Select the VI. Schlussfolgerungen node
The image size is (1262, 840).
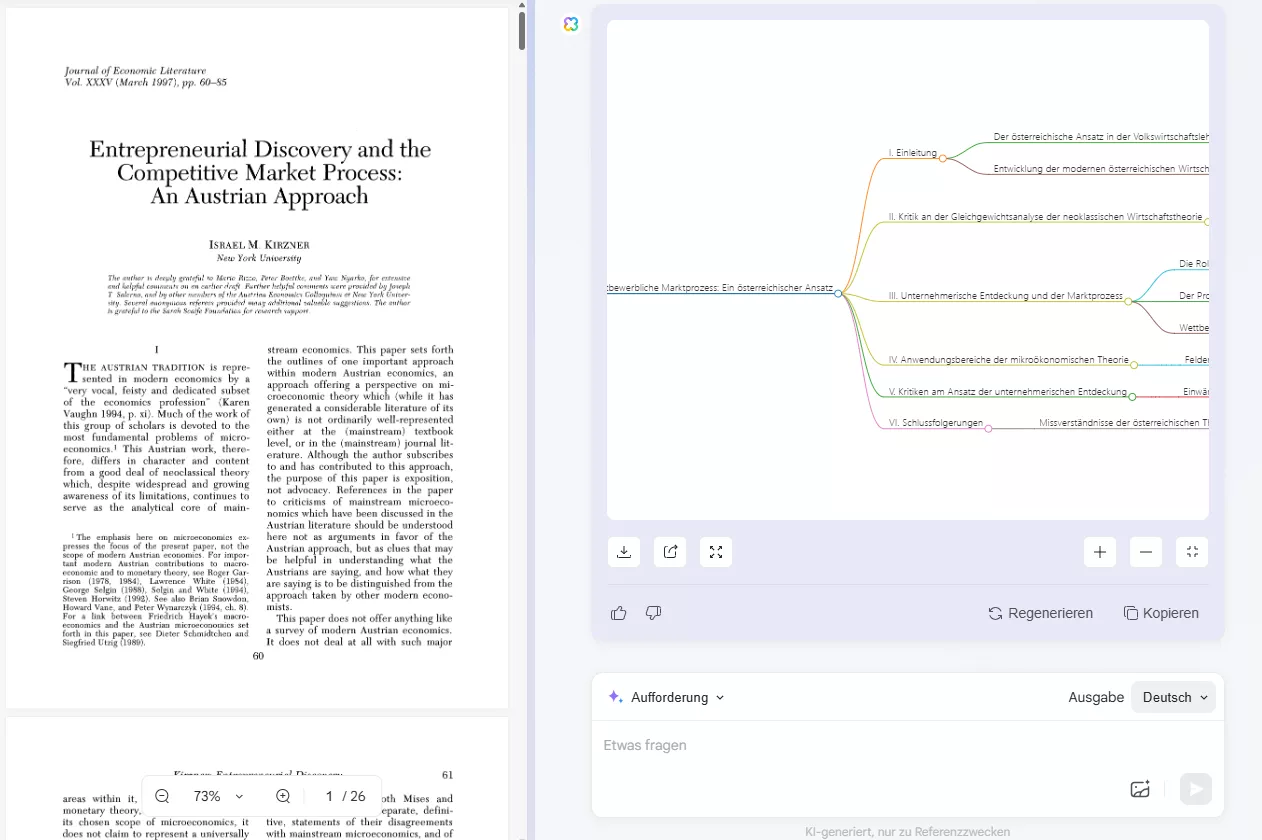pyautogui.click(x=935, y=423)
